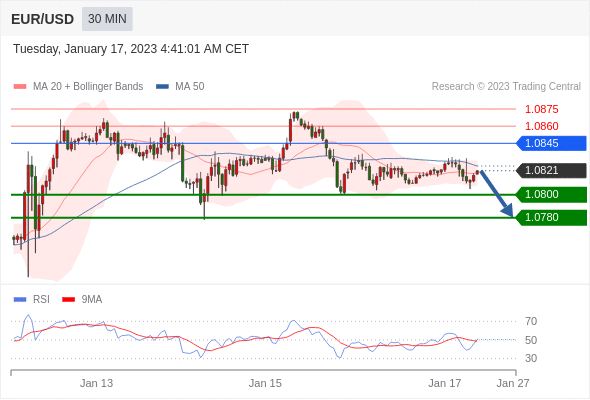Click the RSI 70 level label
This screenshot has height=400, width=590.
531,322
